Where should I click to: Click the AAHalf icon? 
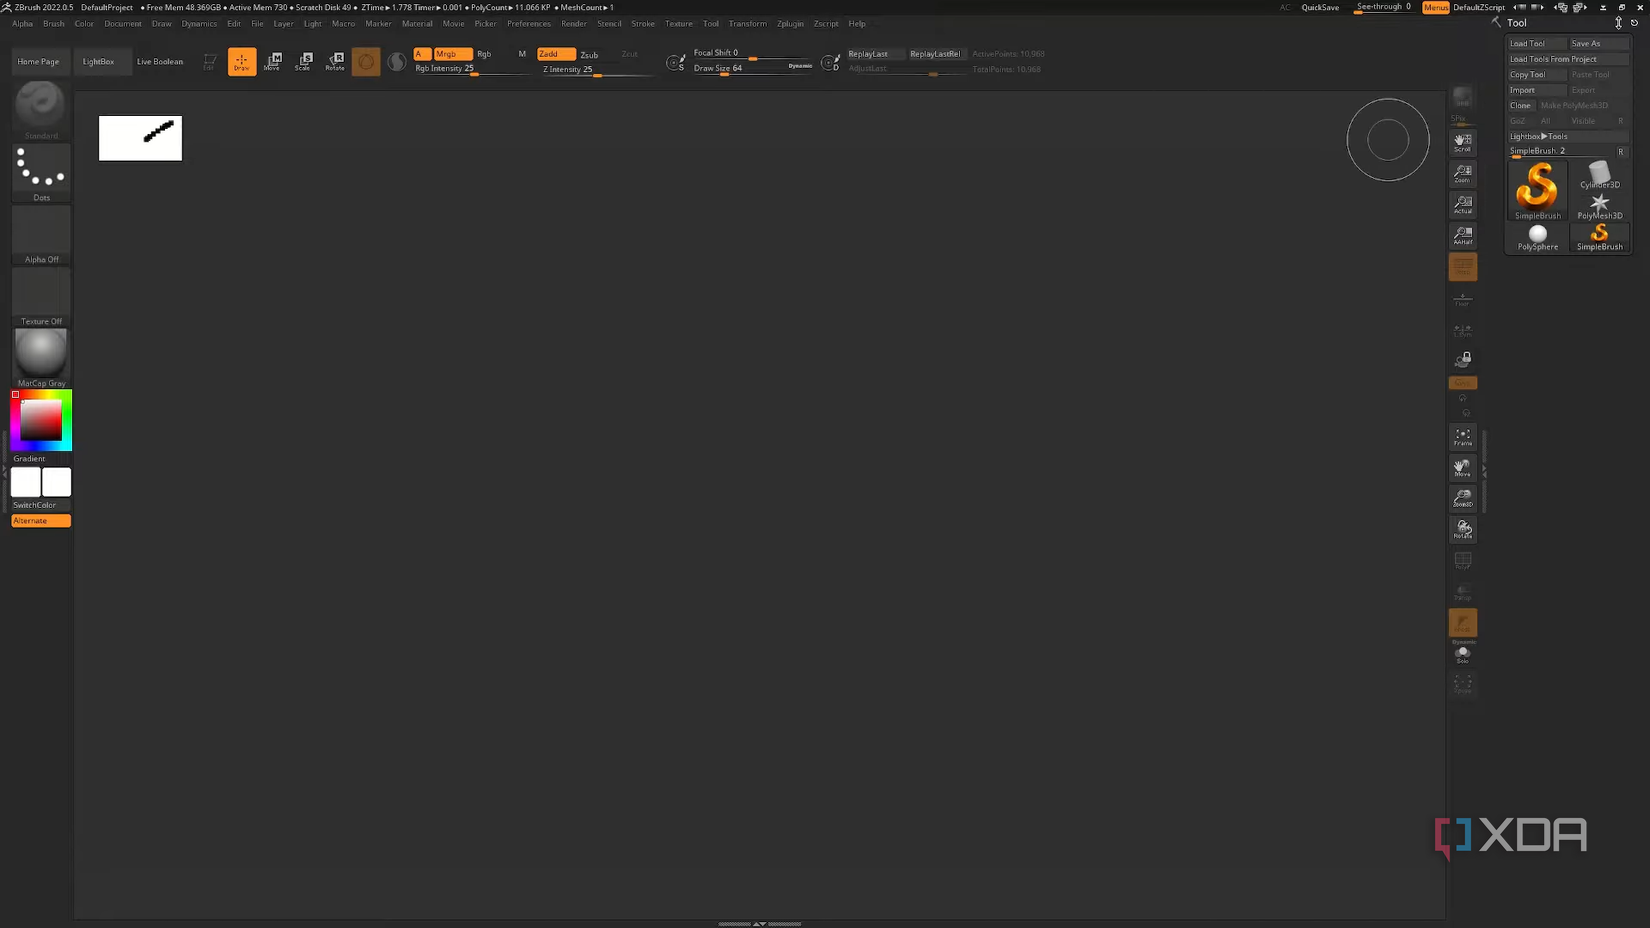coord(1462,236)
